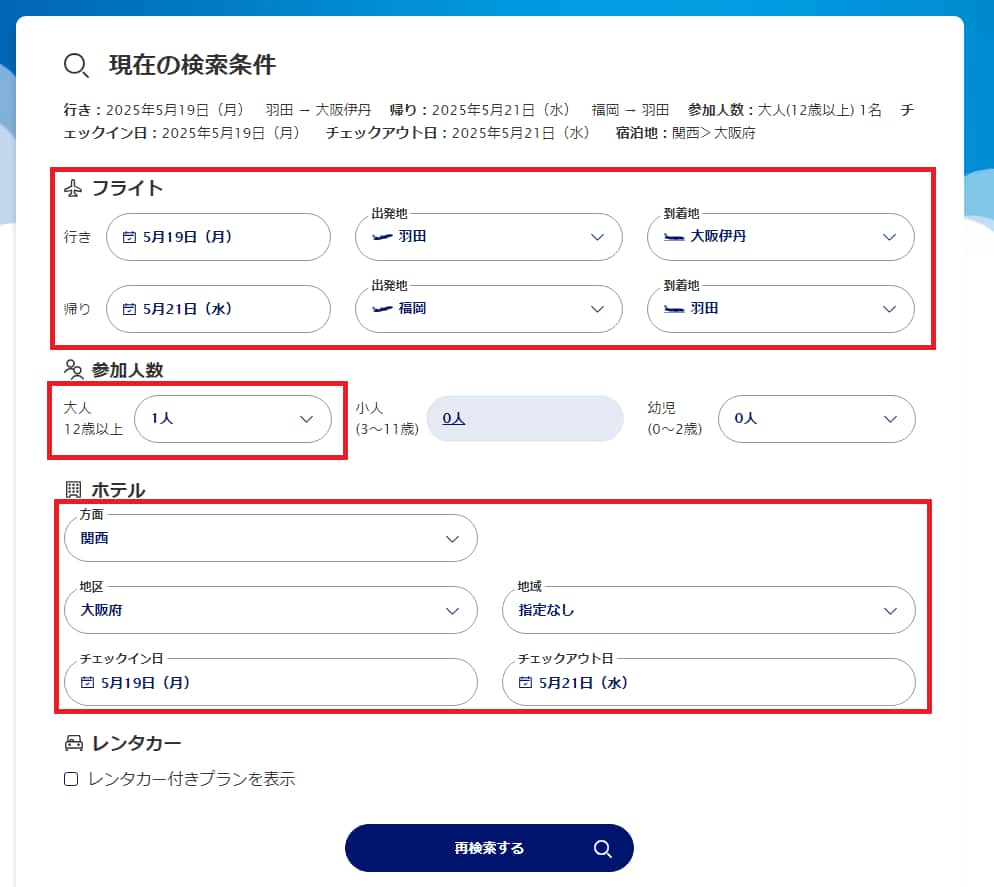Click the calendar icon in チェックアウト日 field
Viewport: 994px width, 887px height.
525,683
